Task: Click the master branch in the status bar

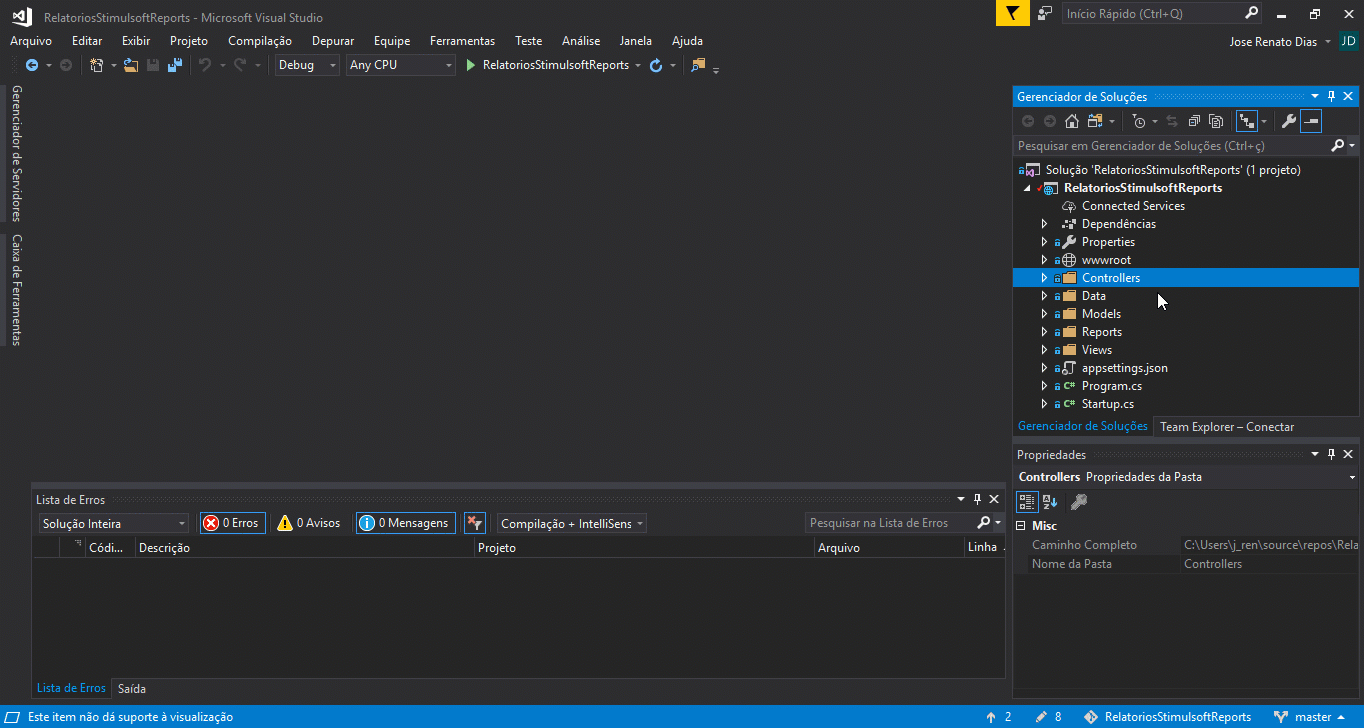Action: click(1312, 717)
